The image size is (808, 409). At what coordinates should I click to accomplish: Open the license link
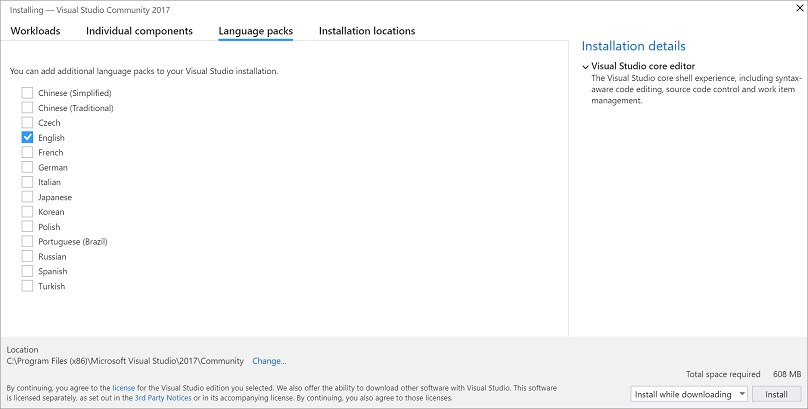[123, 387]
